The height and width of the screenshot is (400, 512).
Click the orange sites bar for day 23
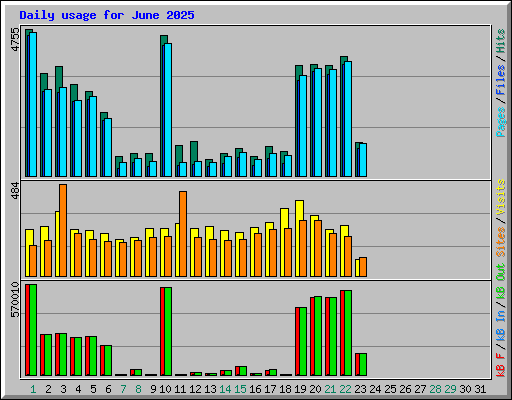(x=363, y=267)
